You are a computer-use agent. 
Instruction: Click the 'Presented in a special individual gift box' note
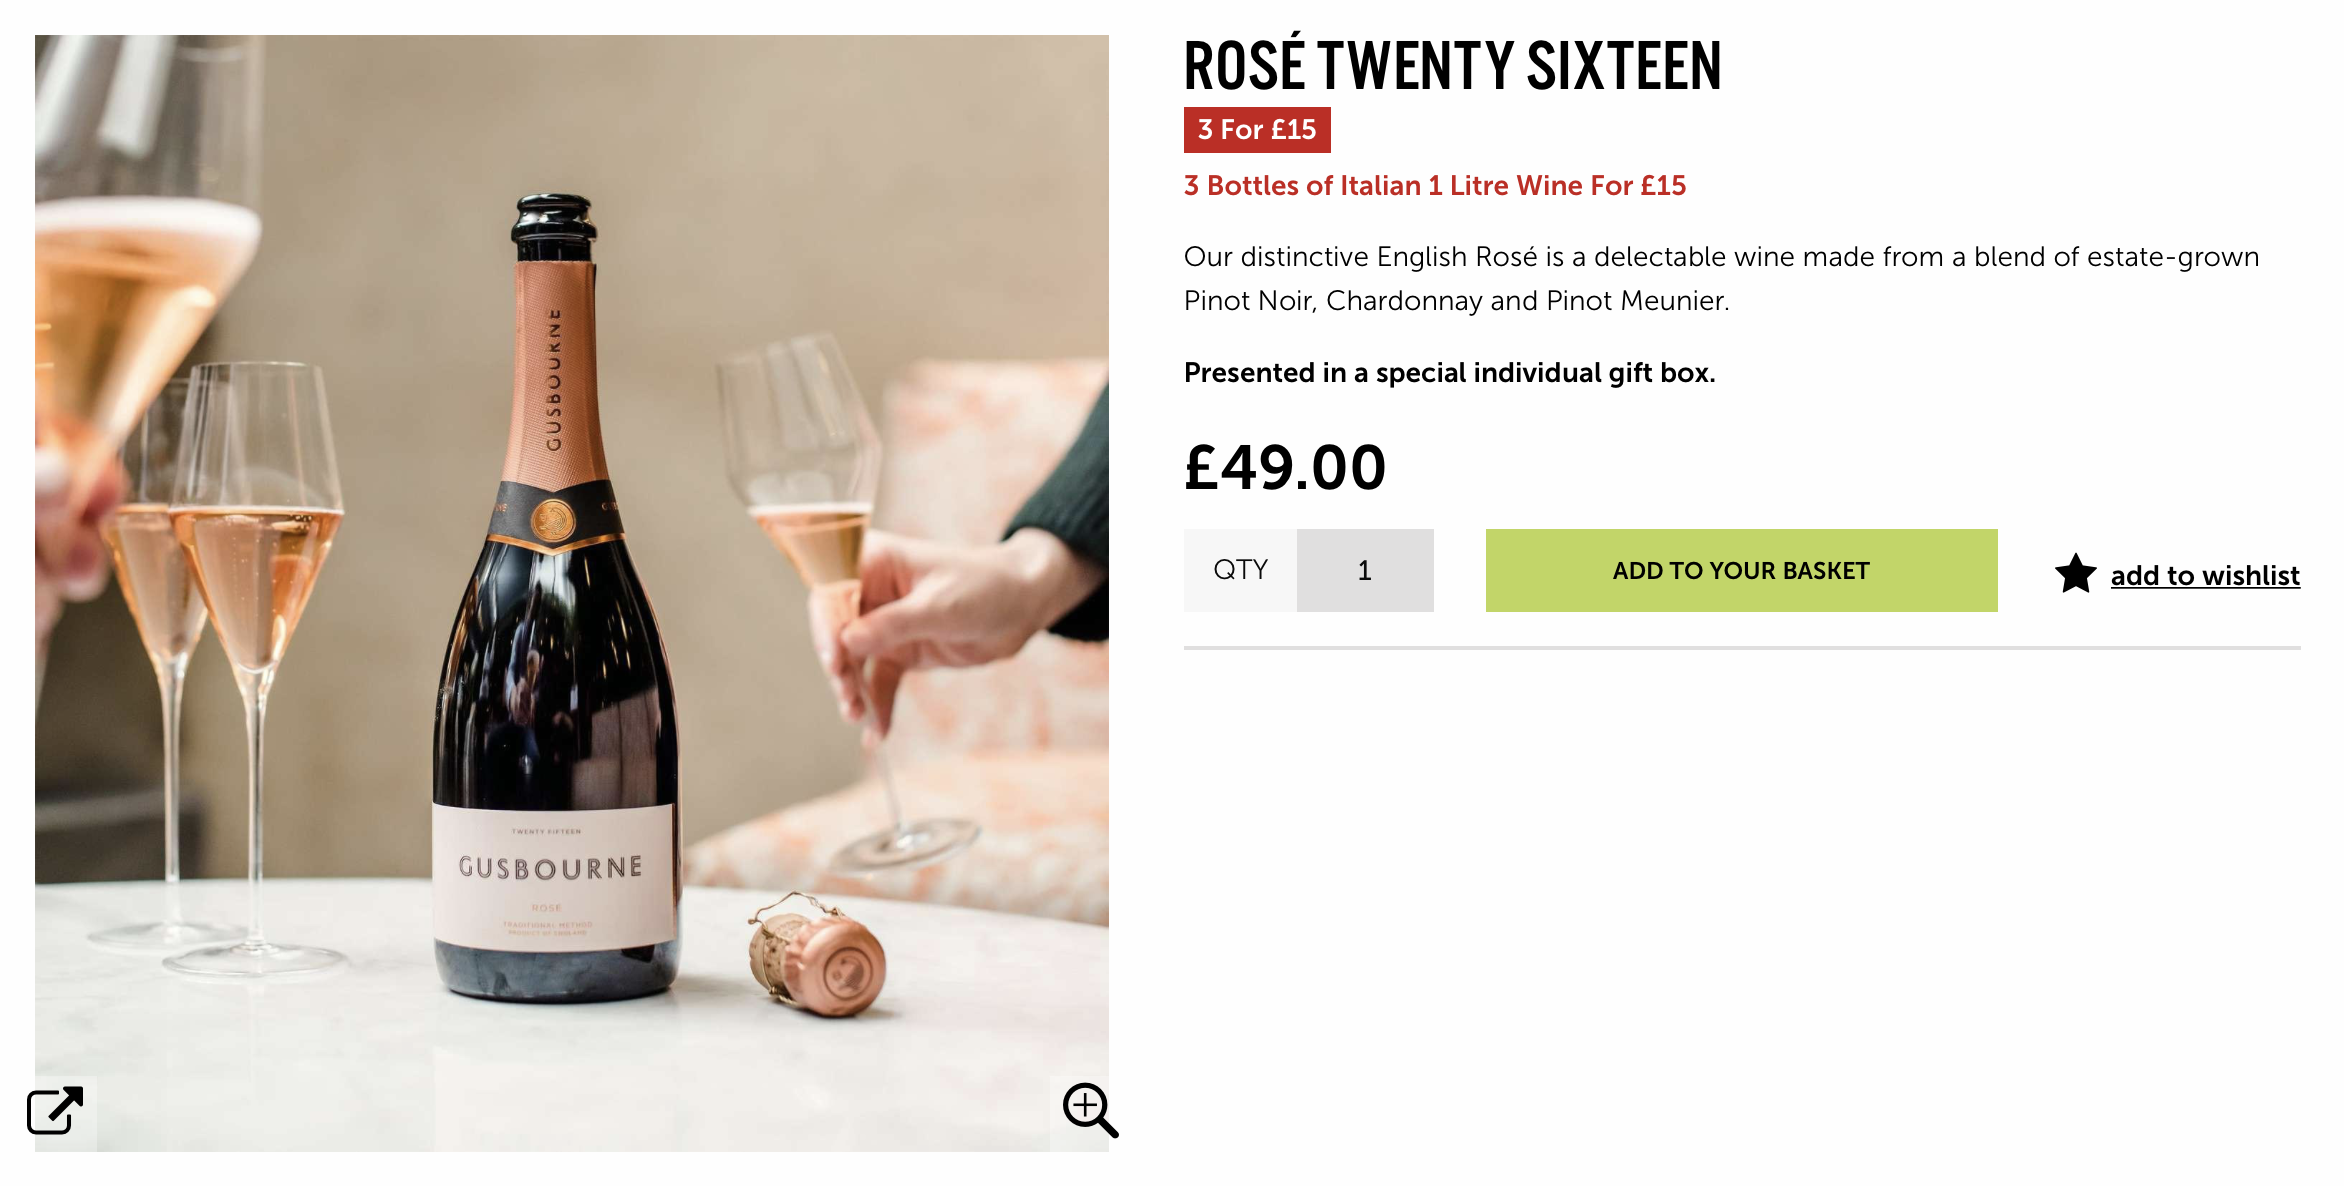(x=1449, y=373)
